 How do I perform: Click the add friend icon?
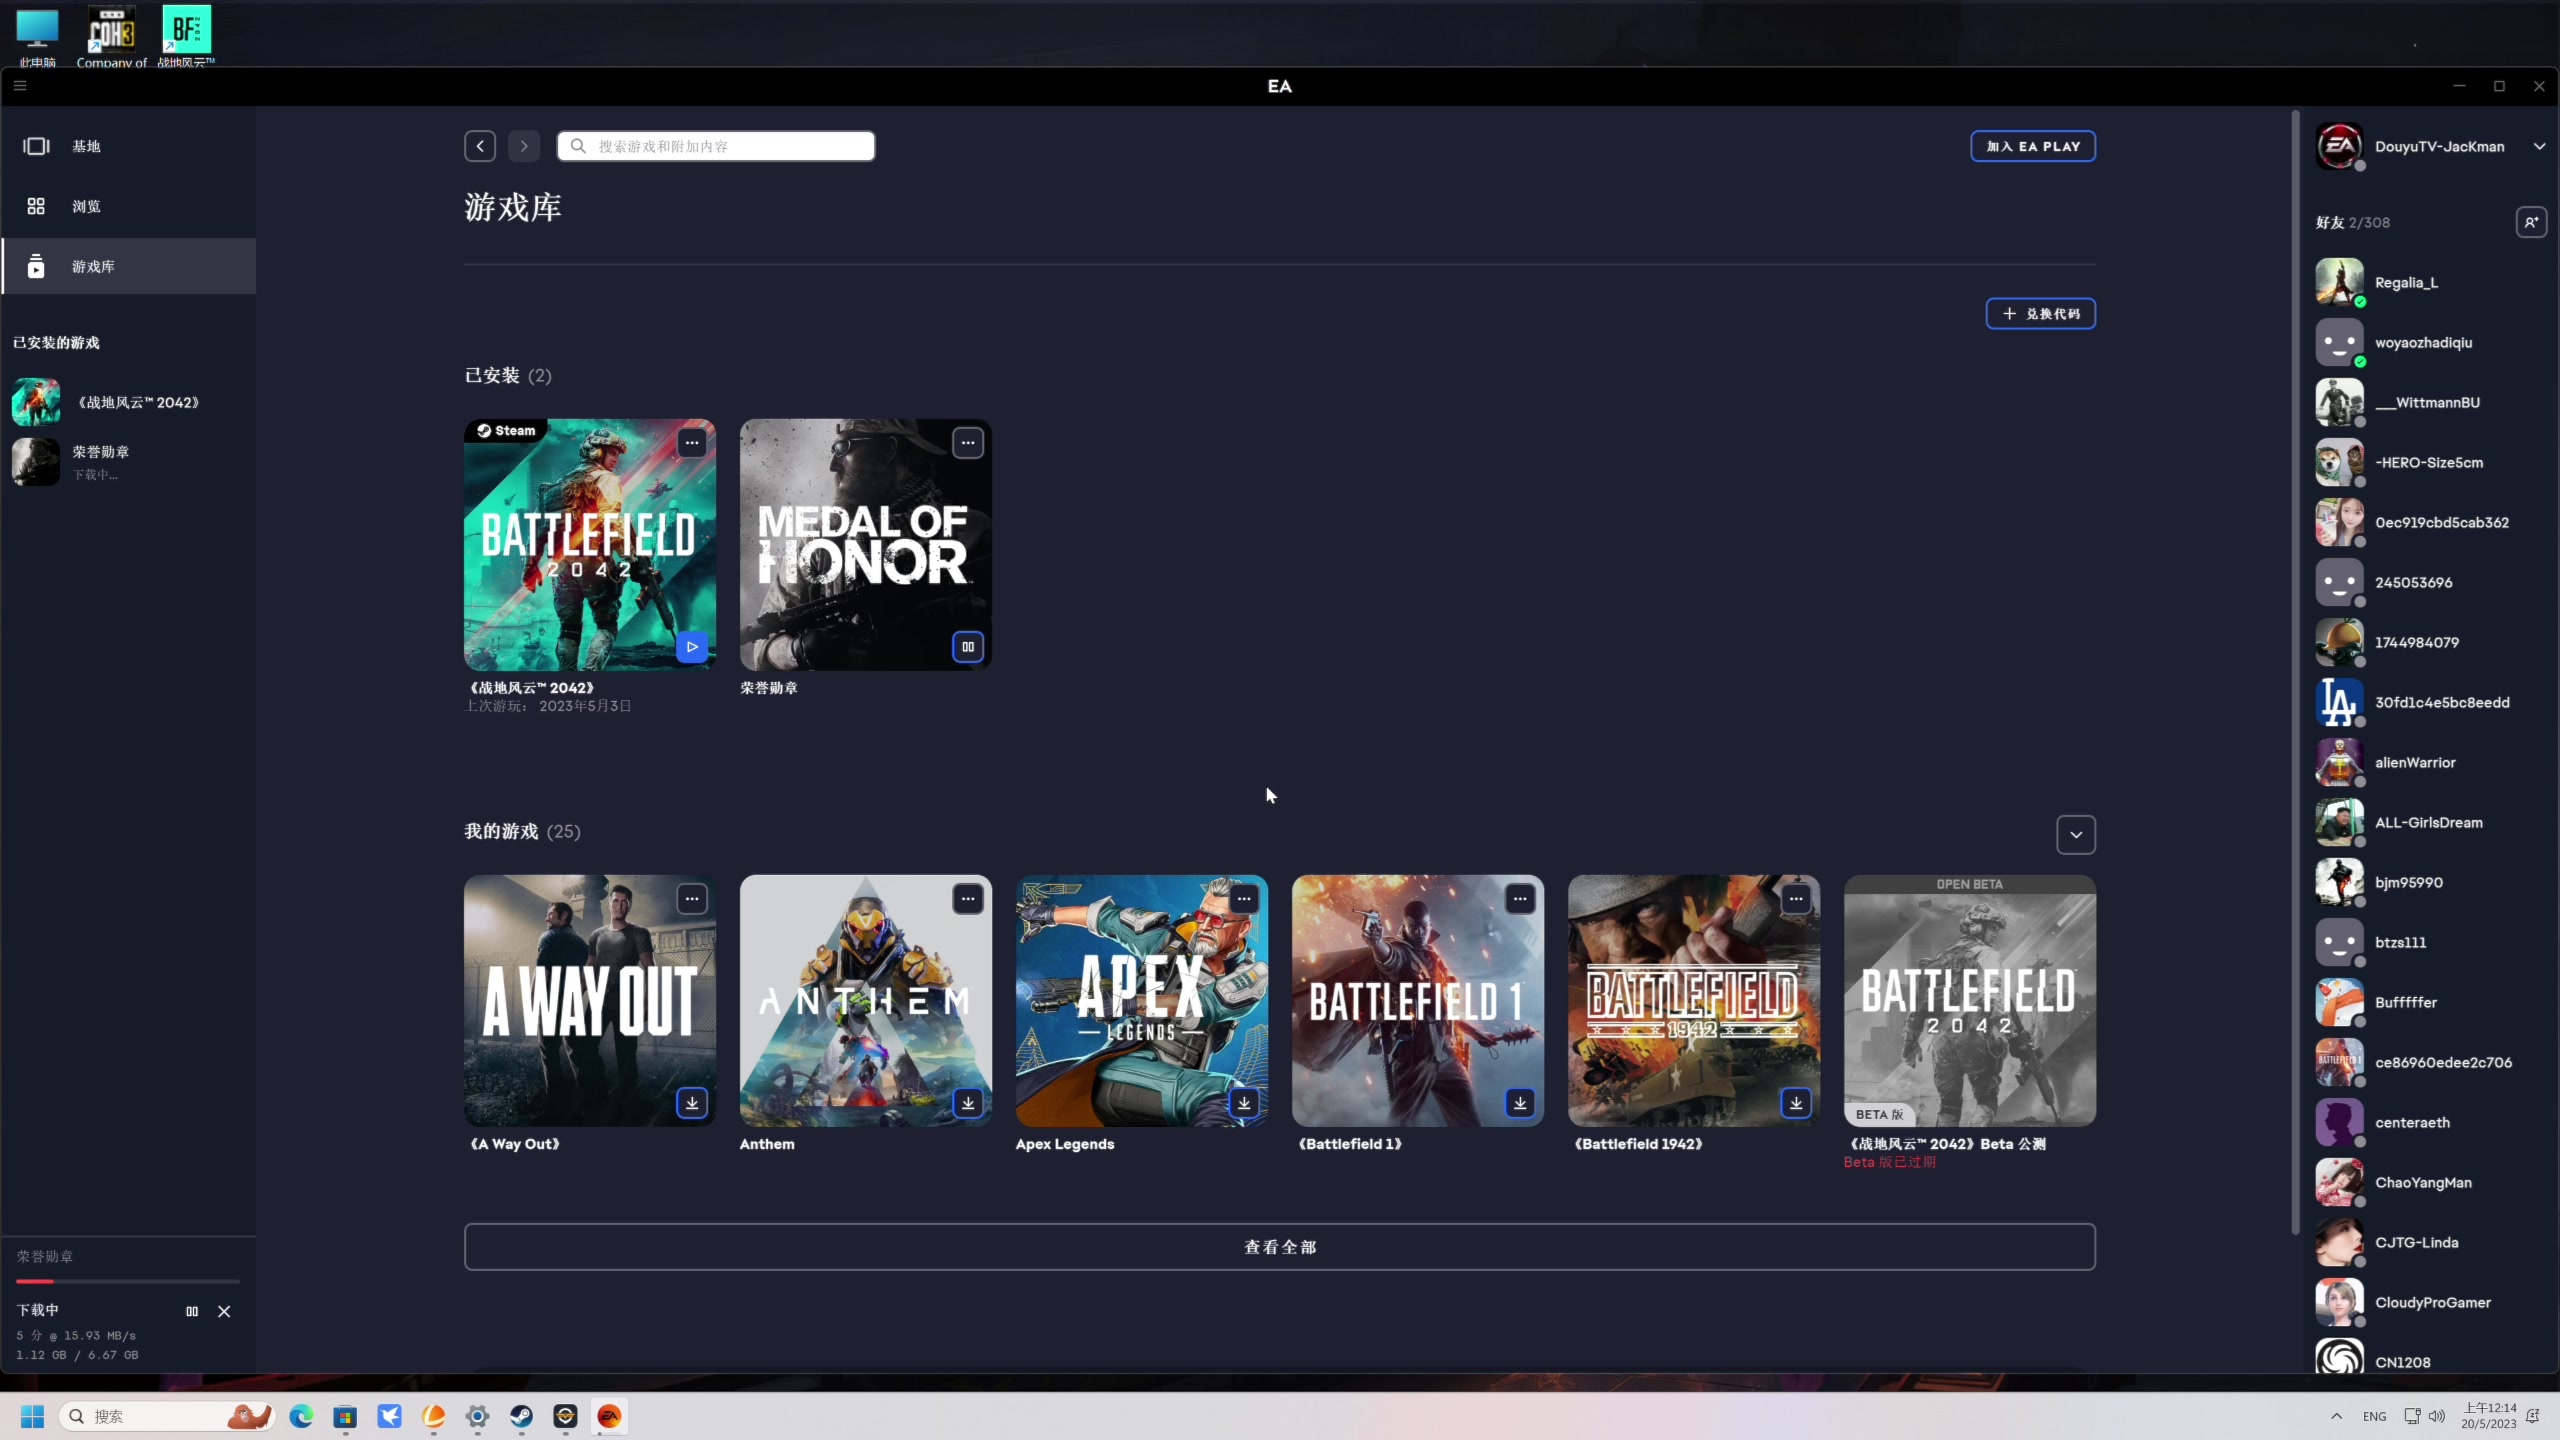coord(2531,222)
